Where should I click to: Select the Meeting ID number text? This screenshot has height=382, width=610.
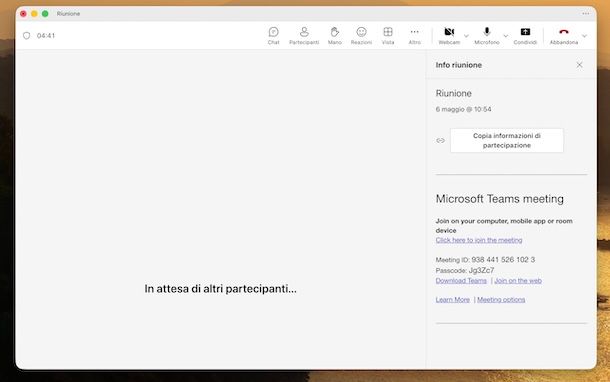[x=503, y=259]
